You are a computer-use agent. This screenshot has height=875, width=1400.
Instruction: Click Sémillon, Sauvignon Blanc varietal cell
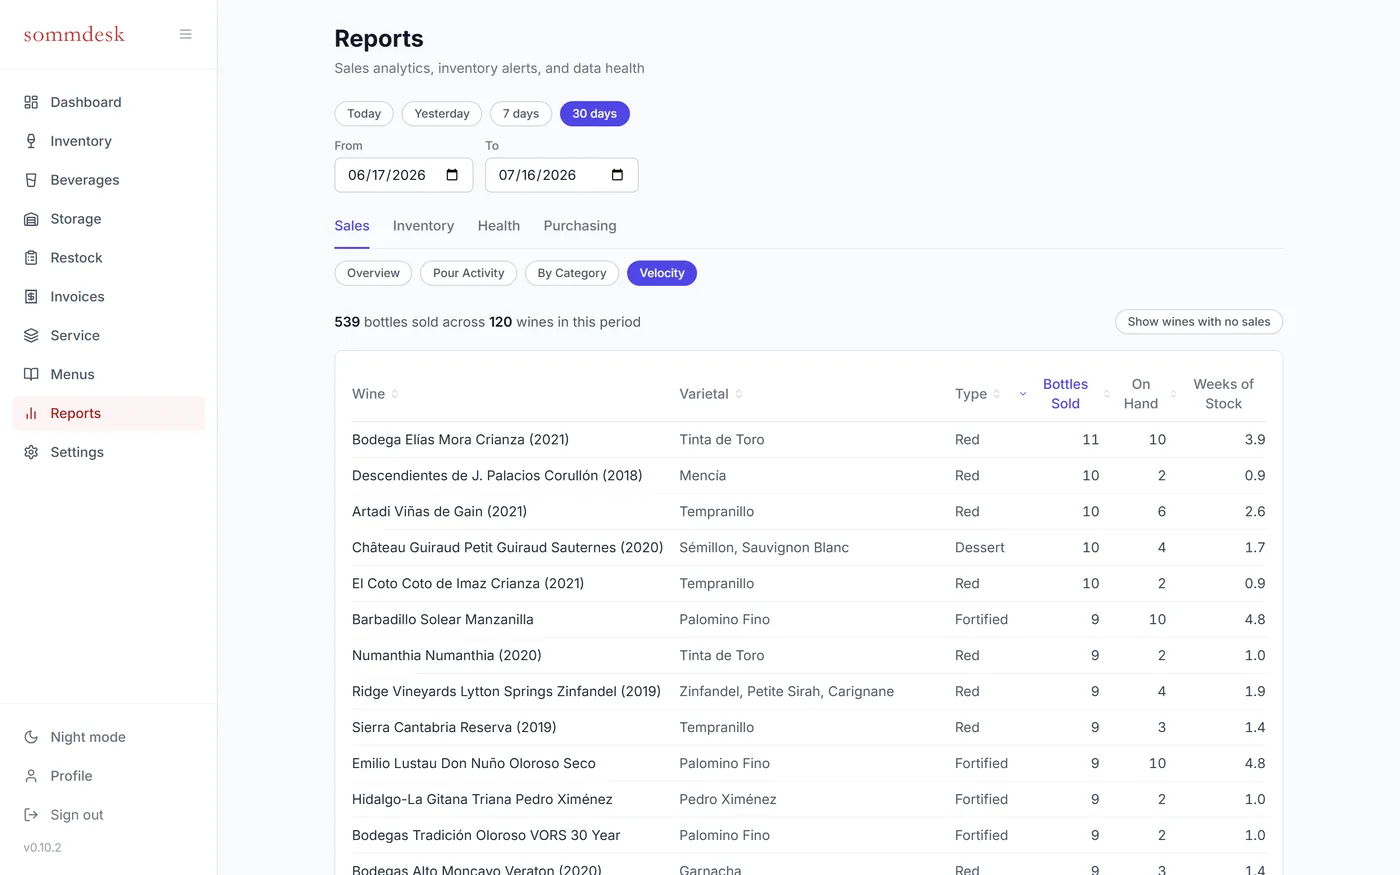click(x=764, y=548)
